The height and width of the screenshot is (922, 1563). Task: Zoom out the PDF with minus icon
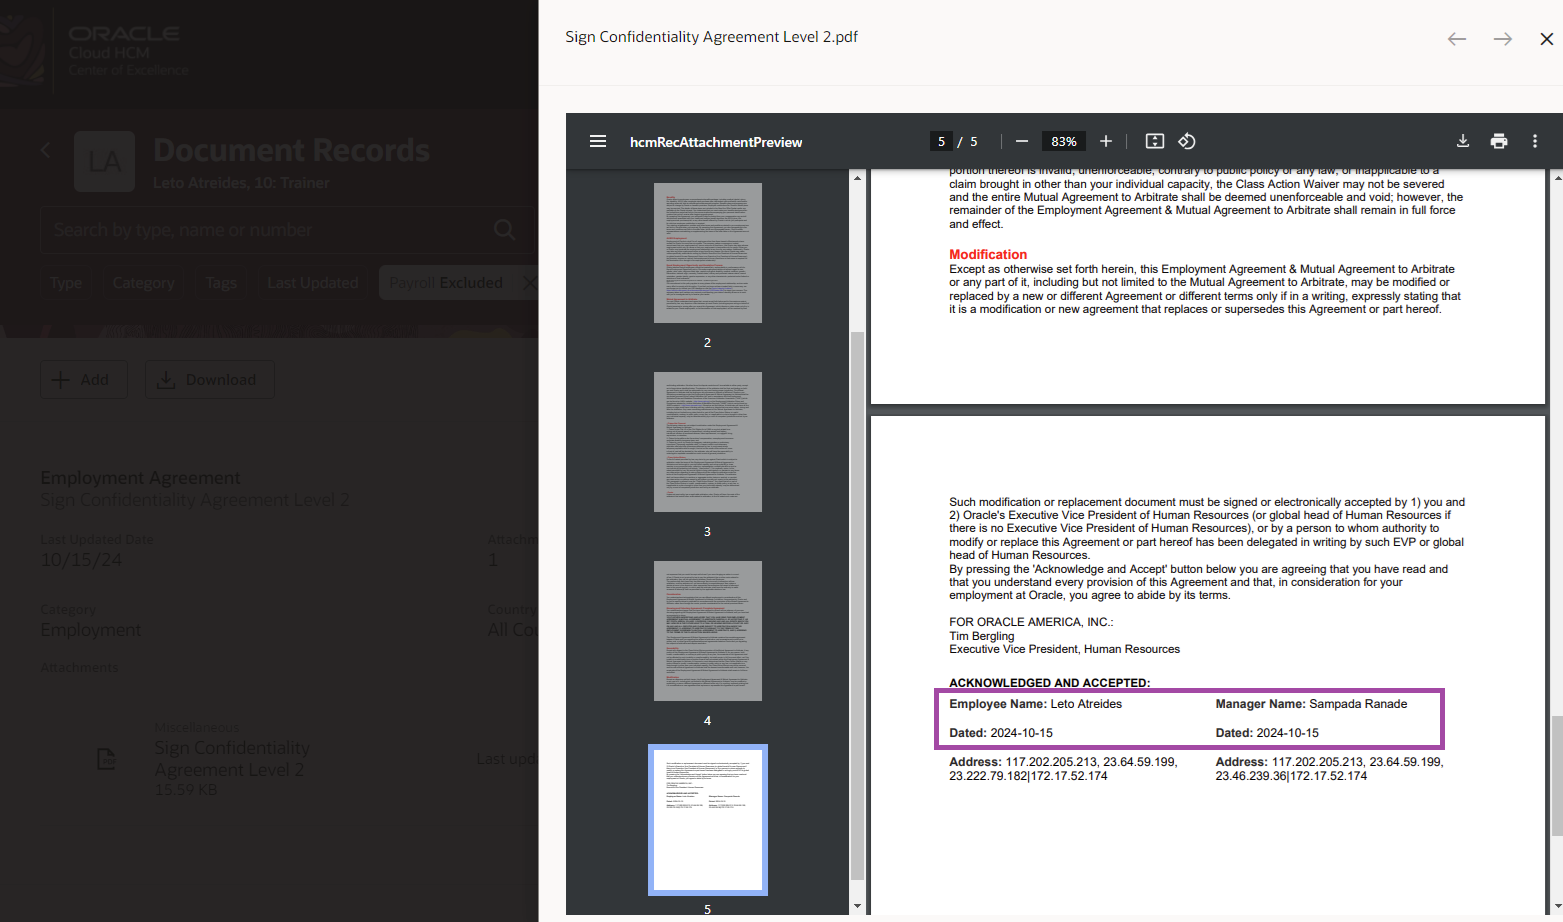pos(1022,141)
